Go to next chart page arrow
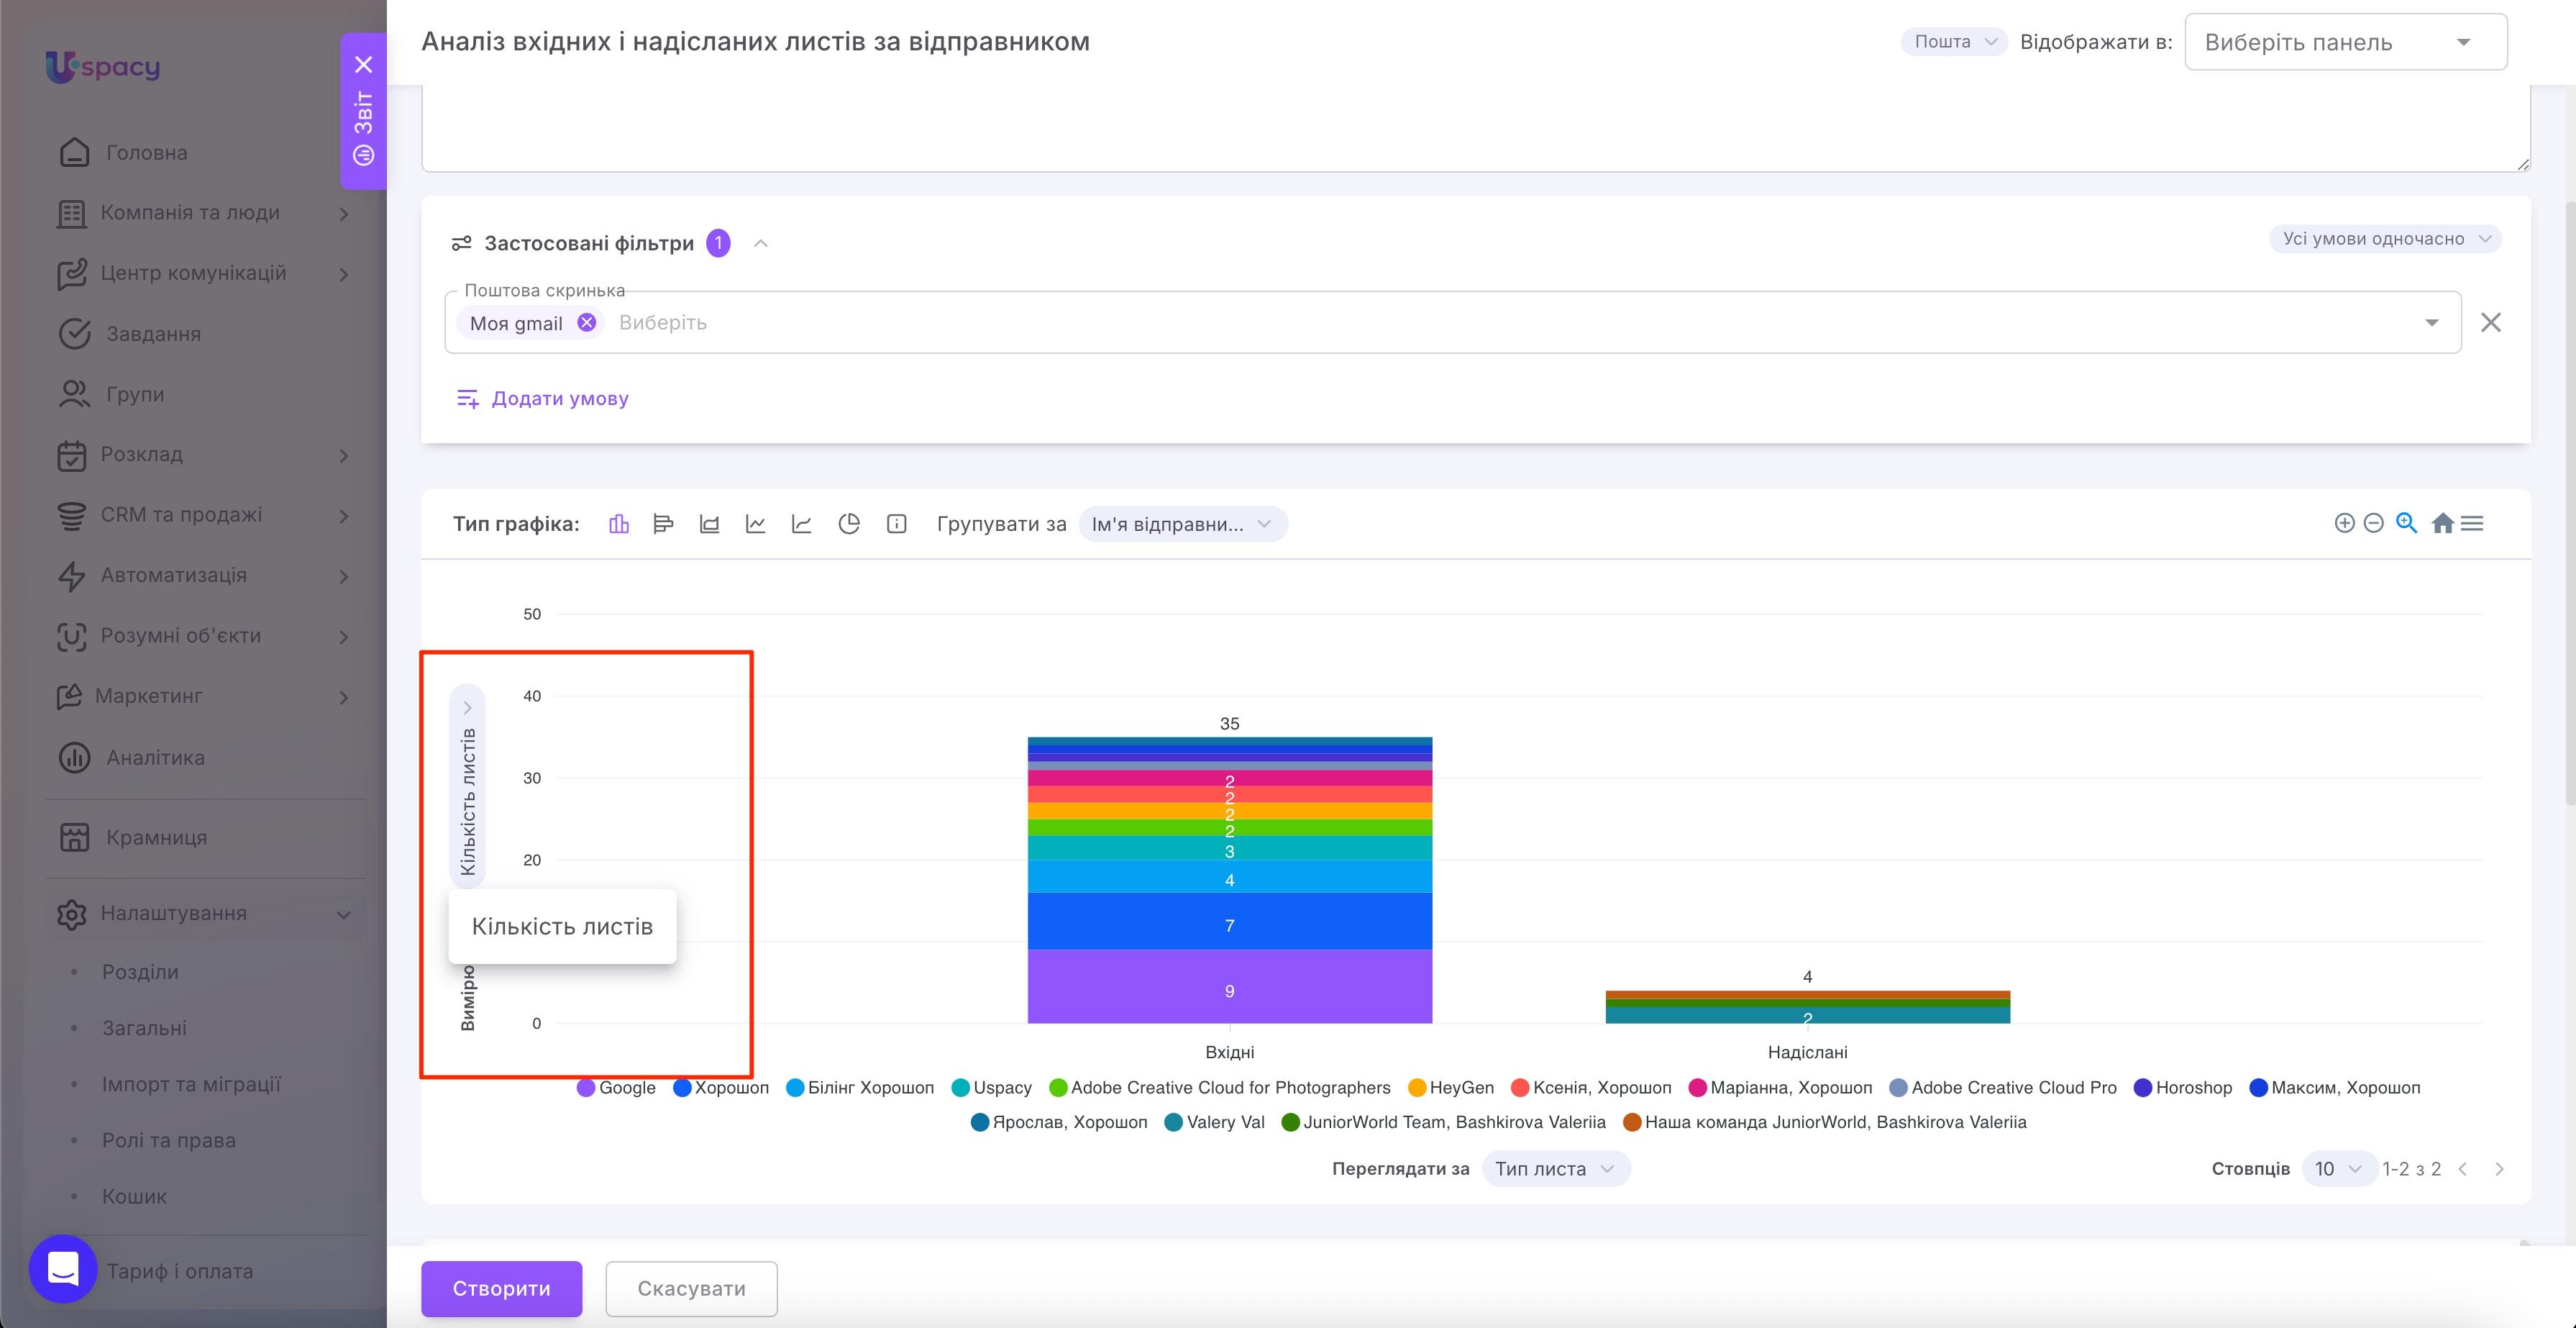2576x1328 pixels. click(x=2499, y=1169)
